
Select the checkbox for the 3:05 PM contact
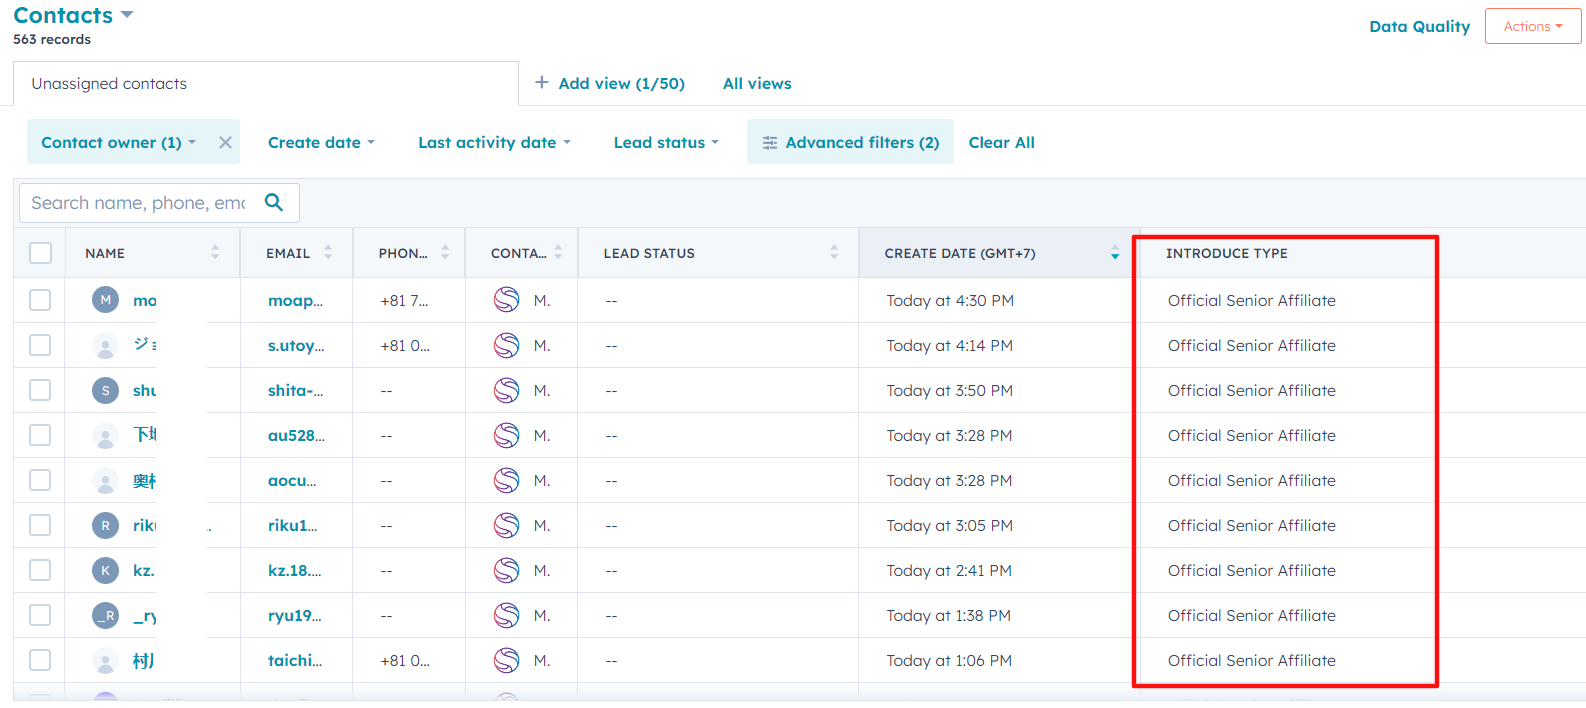pos(40,525)
